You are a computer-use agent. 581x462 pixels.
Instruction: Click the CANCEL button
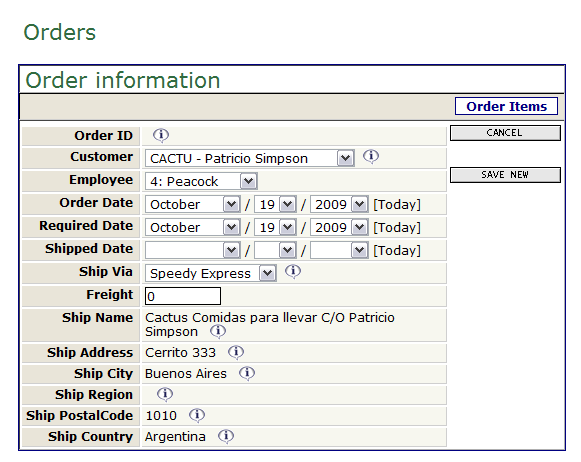[x=505, y=133]
